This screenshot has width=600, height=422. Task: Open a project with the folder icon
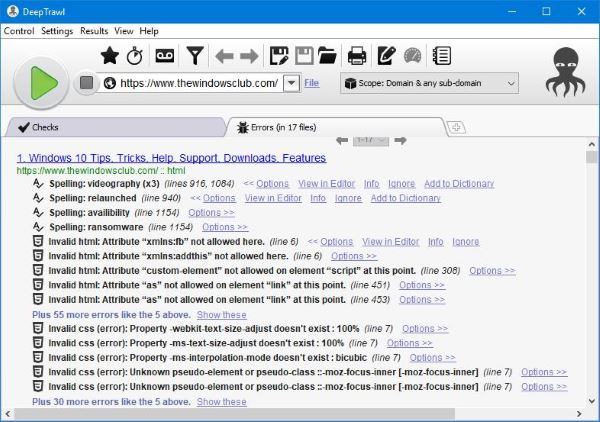pyautogui.click(x=328, y=56)
